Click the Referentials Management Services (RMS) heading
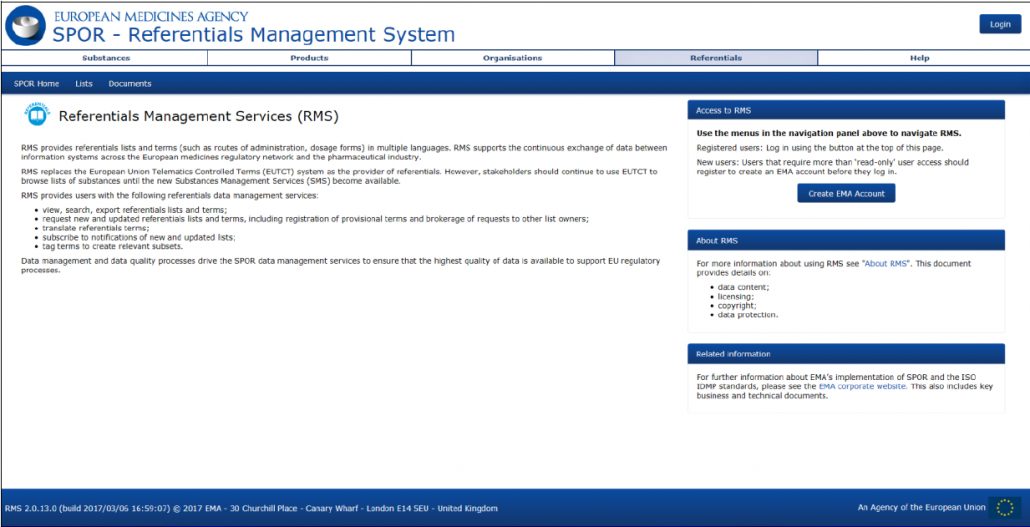This screenshot has height=527, width=1030. tap(198, 116)
